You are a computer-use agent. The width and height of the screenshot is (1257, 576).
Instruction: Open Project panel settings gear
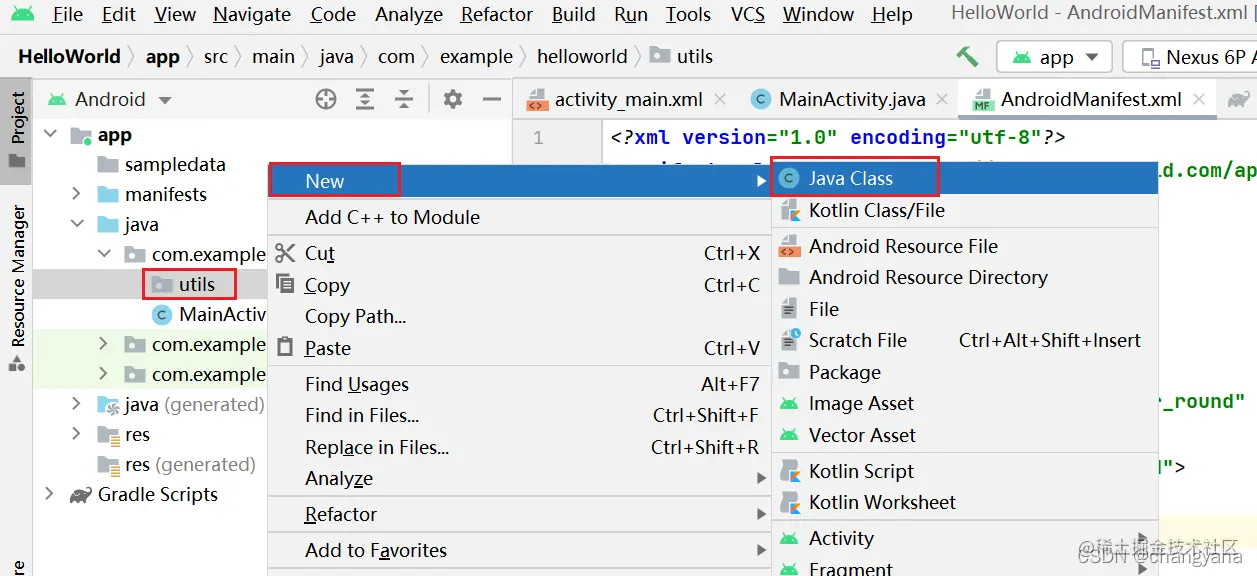(x=453, y=99)
